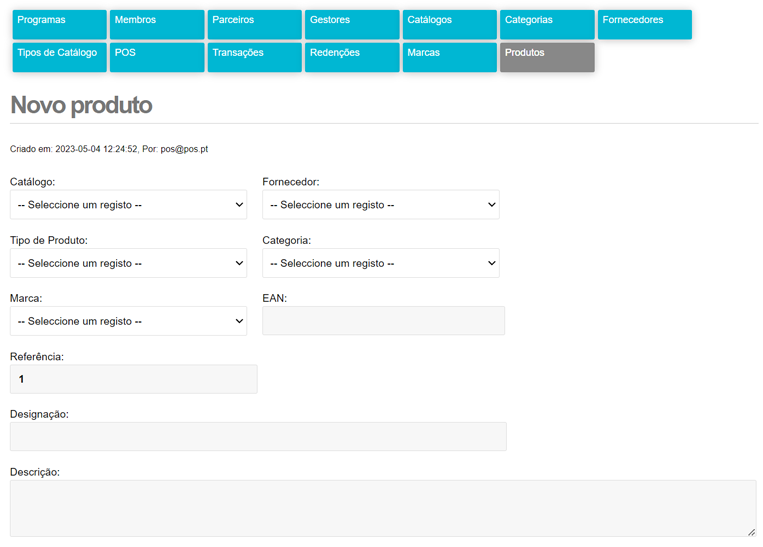The image size is (763, 547).
Task: Expand the Catálogo dropdown
Action: tap(128, 205)
